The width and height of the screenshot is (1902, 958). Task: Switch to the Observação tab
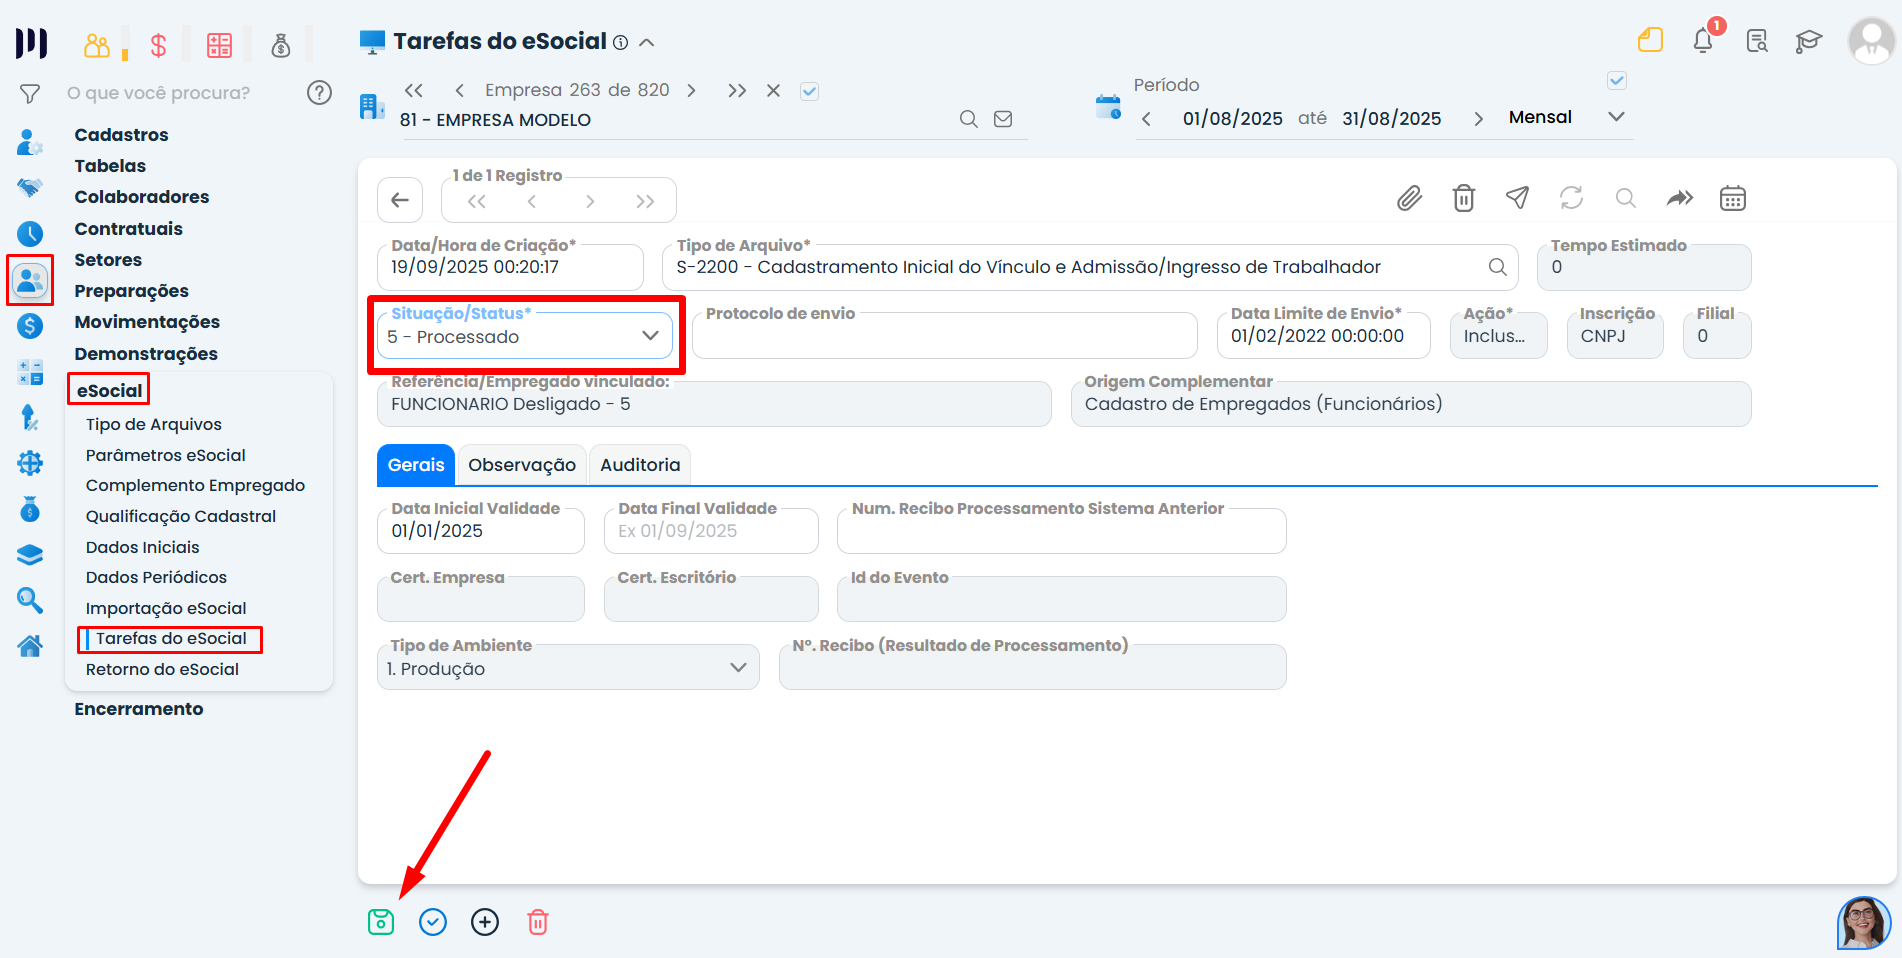(x=522, y=465)
